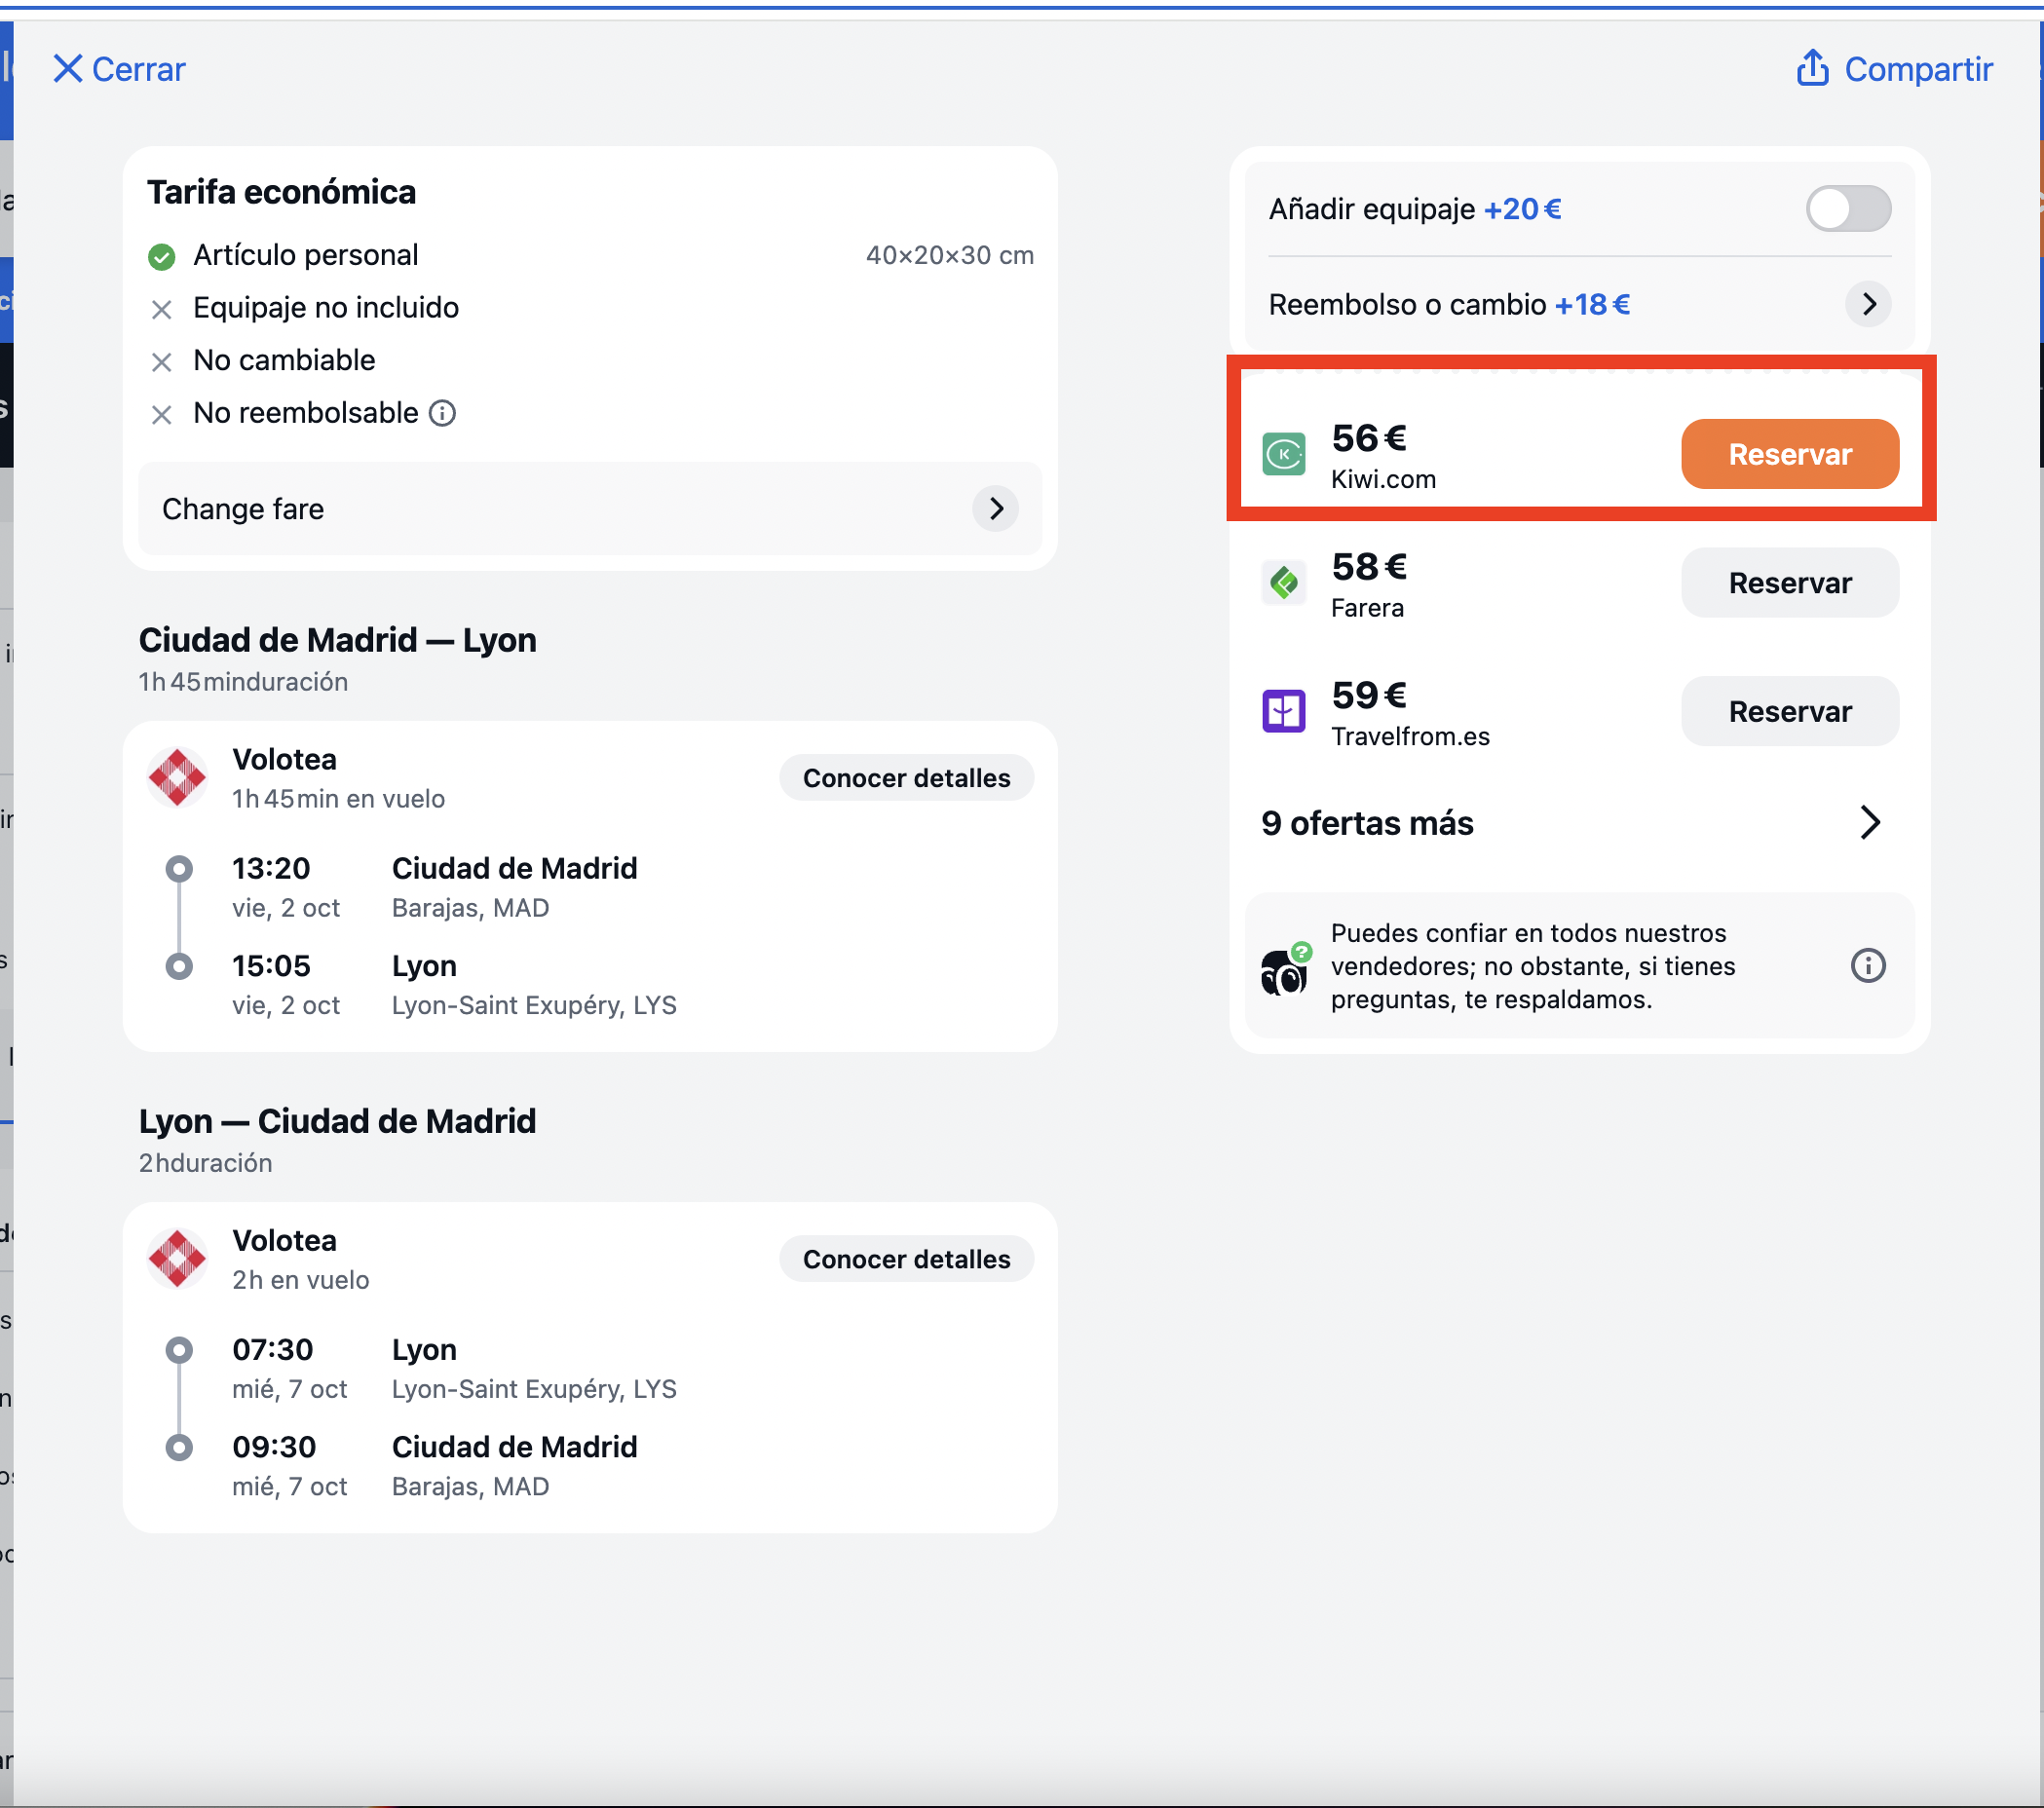Click the Lyon-Saint Exupéry, LYS arrival text
This screenshot has width=2044, height=1808.
[x=534, y=1005]
